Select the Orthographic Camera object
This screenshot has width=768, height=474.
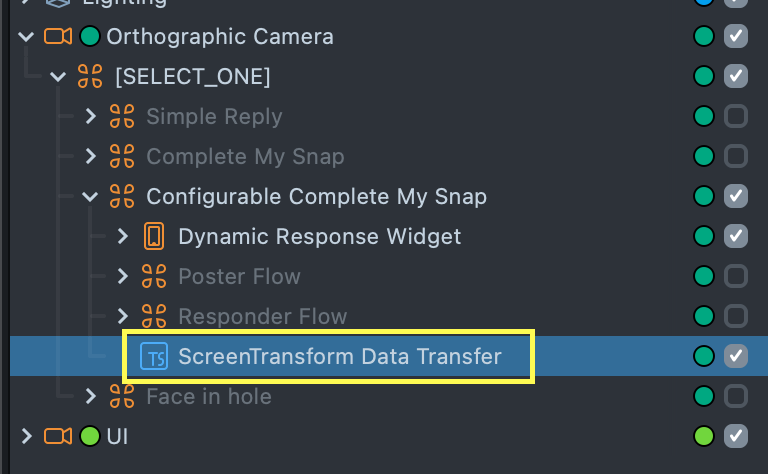[x=220, y=37]
